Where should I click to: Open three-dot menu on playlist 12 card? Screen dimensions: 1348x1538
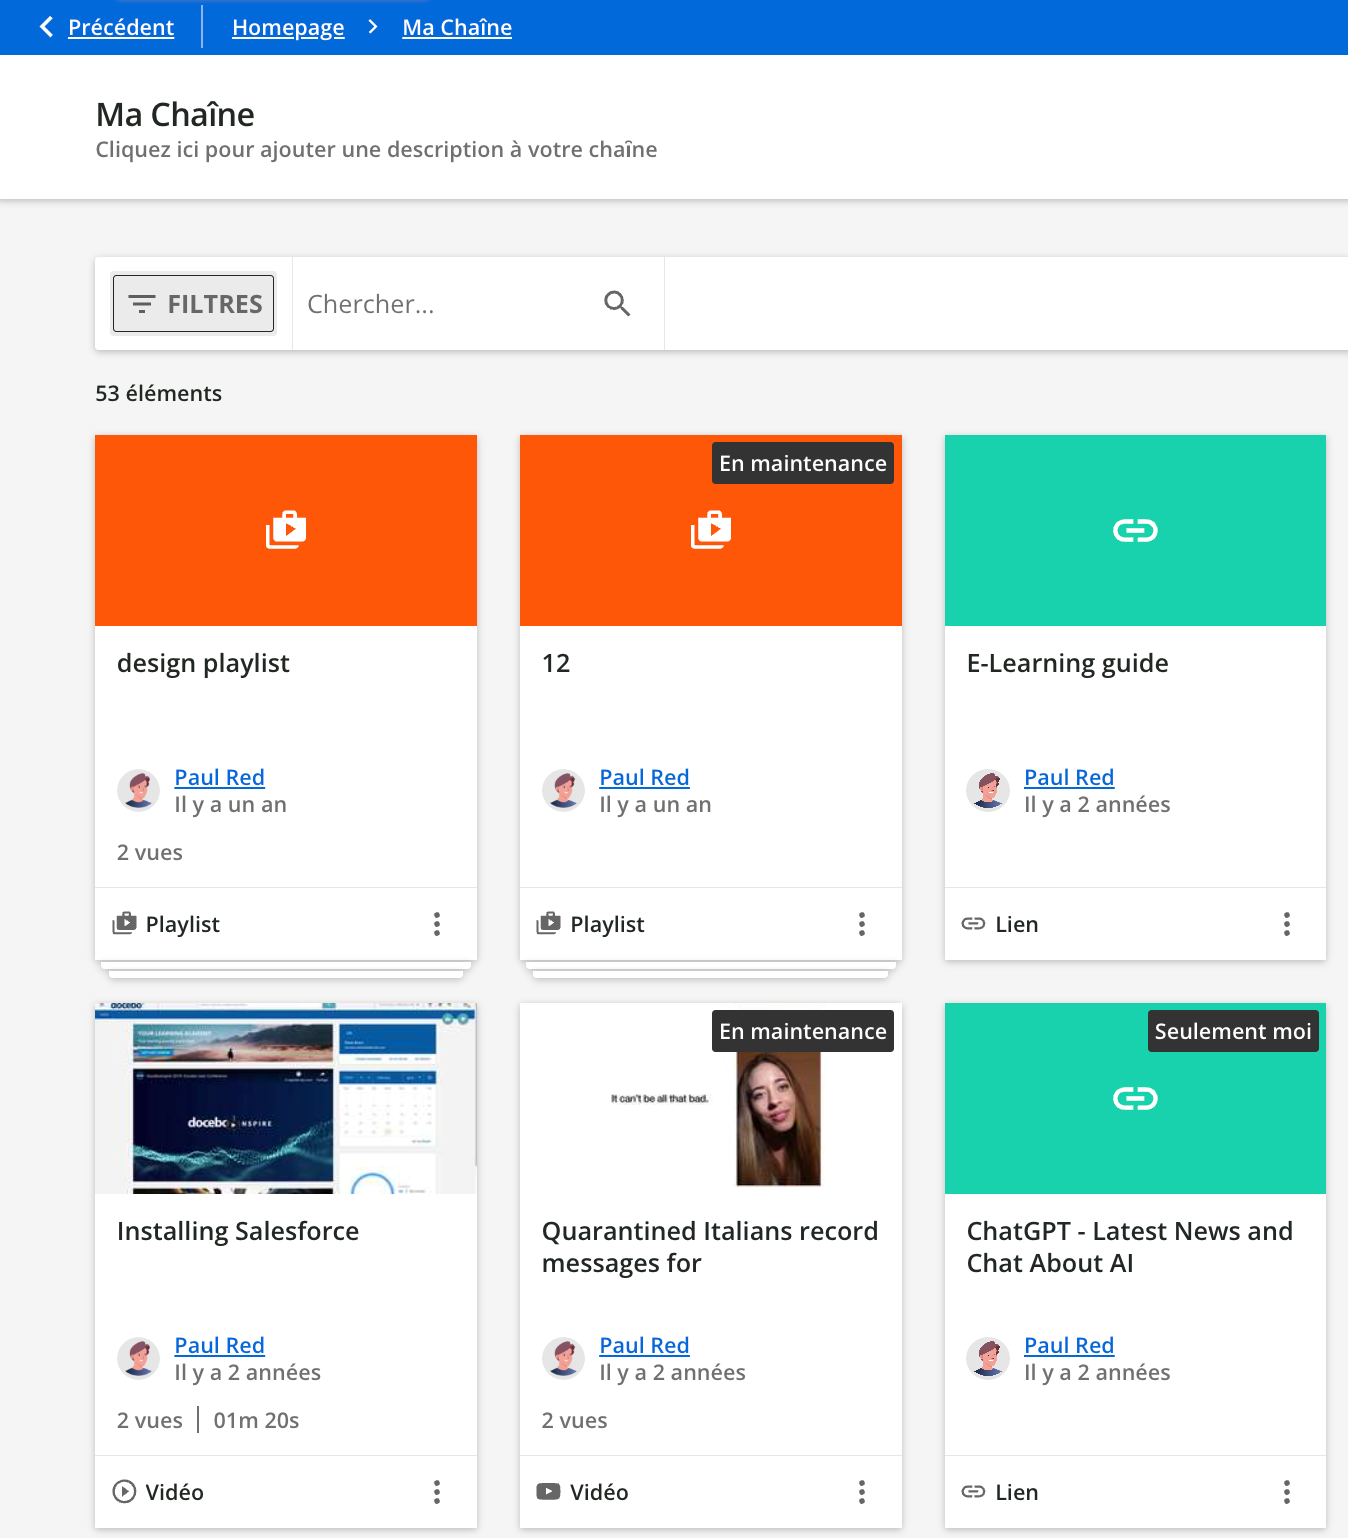[x=862, y=924]
